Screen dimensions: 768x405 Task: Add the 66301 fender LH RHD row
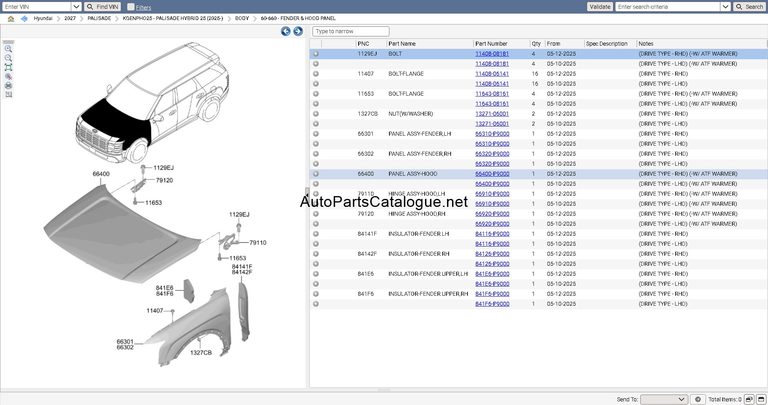(x=316, y=134)
